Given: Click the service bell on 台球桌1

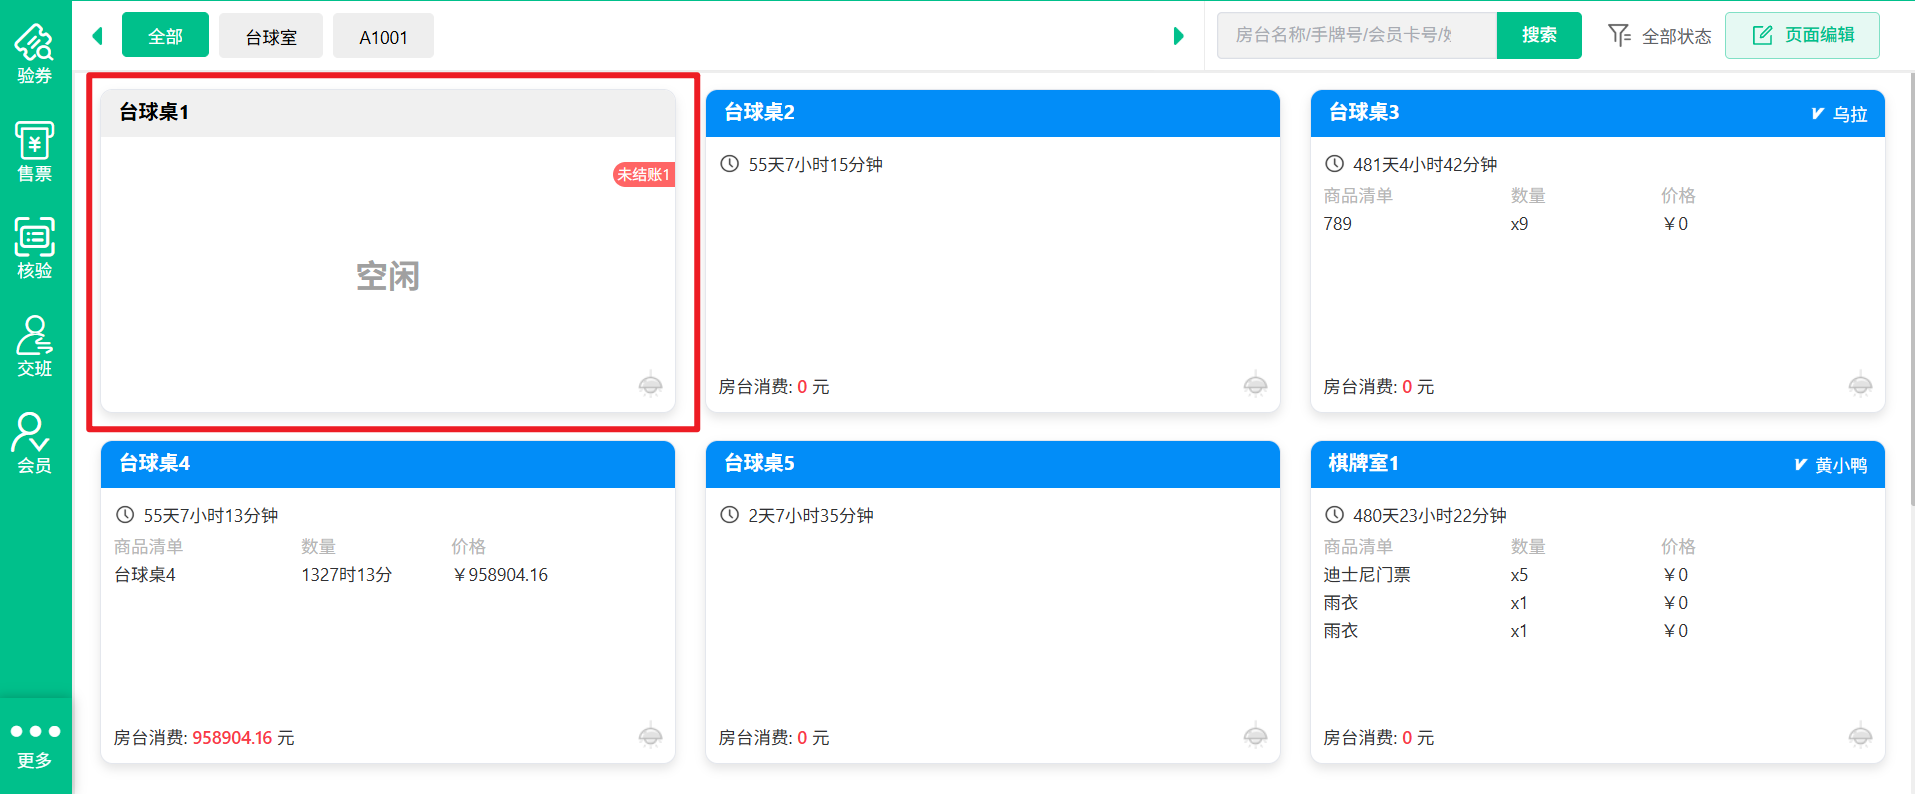Looking at the screenshot, I should click(650, 385).
